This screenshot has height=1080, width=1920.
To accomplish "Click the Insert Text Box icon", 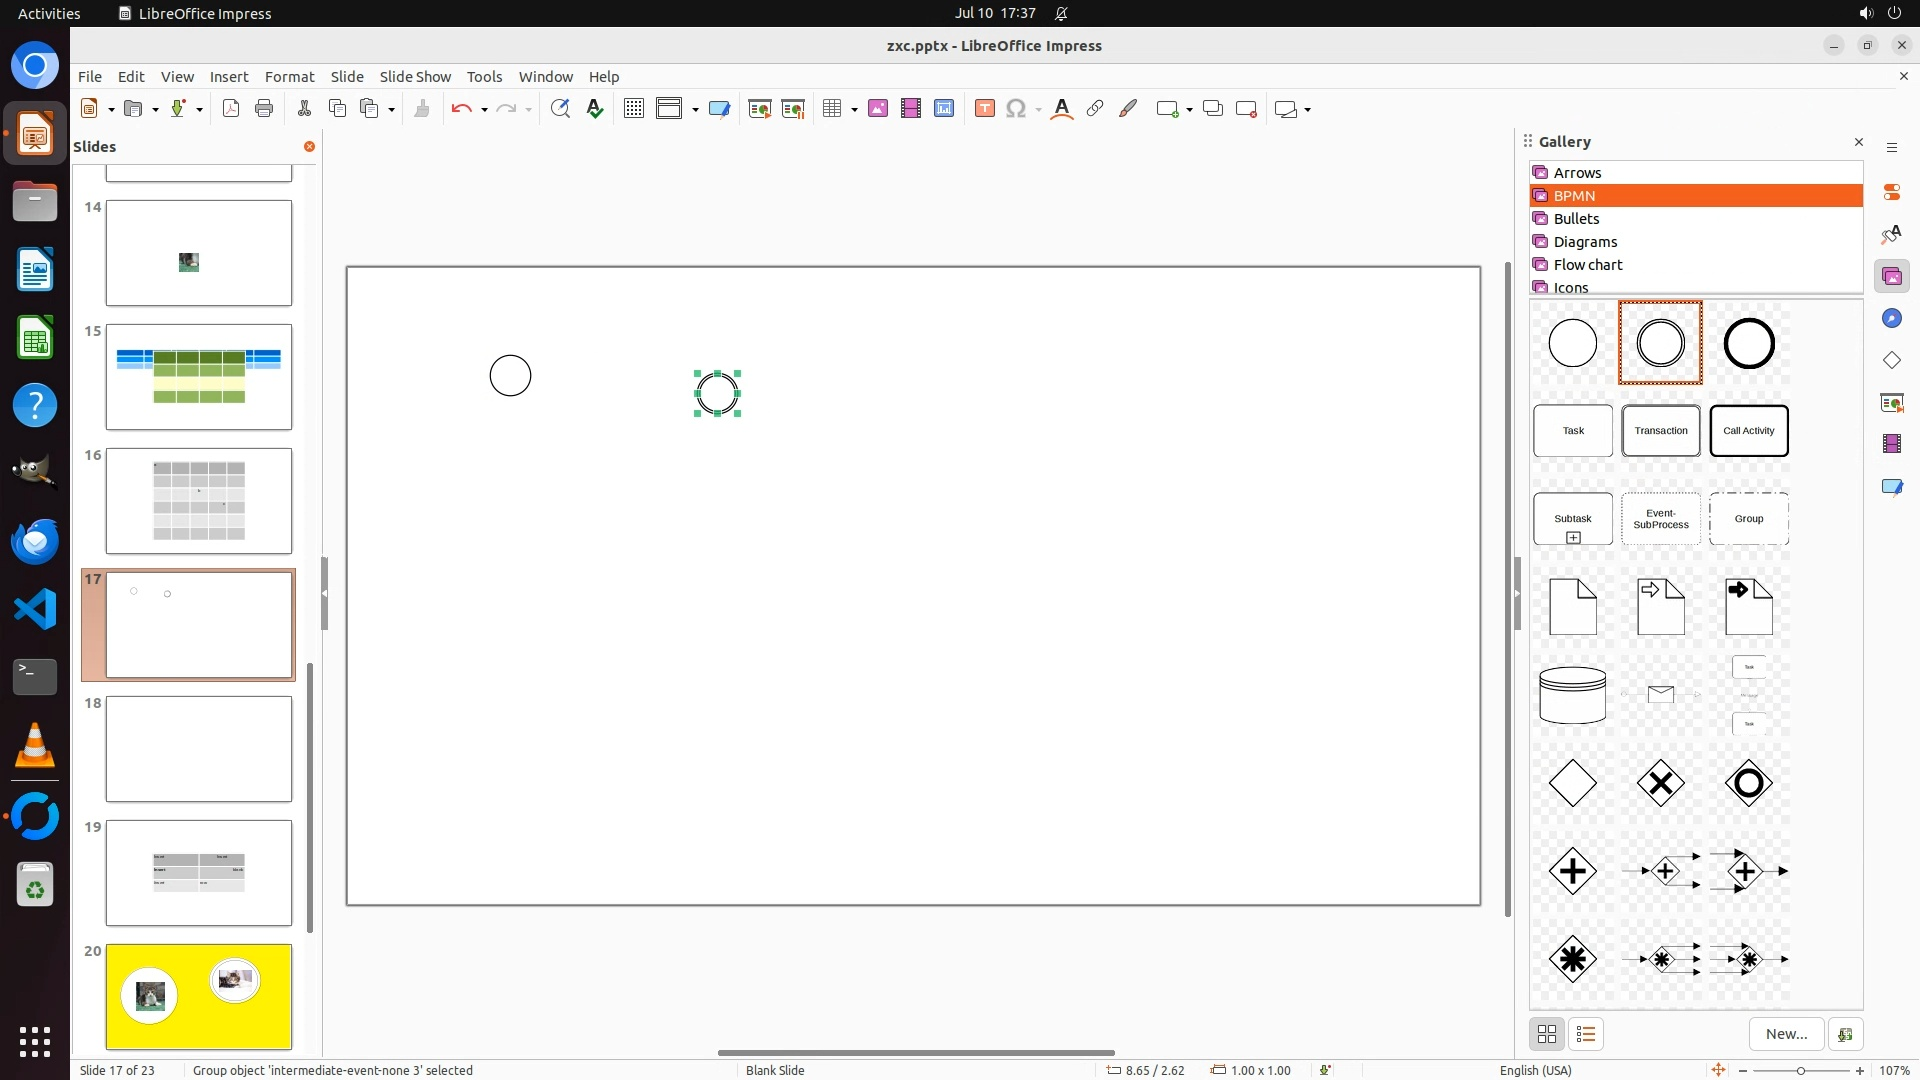I will tap(984, 109).
